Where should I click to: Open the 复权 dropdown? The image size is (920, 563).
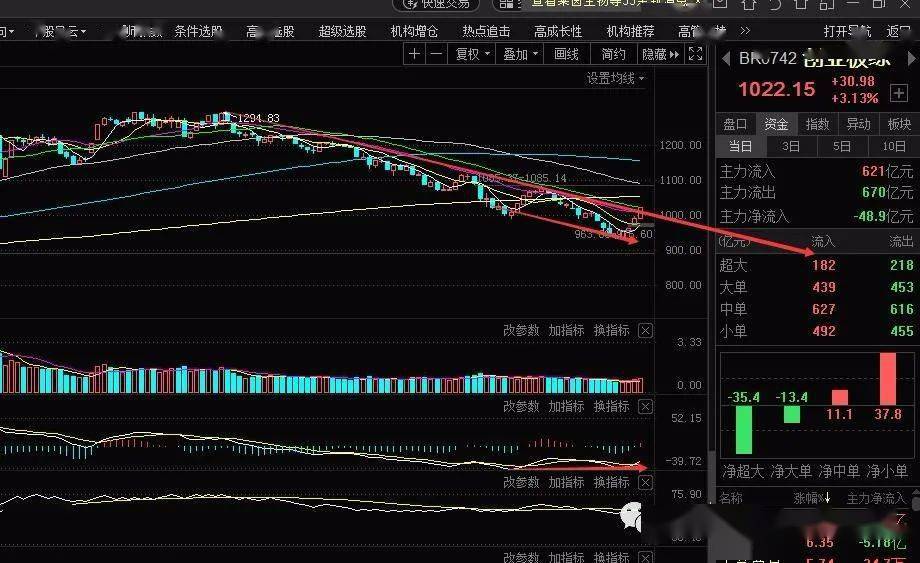tap(472, 54)
